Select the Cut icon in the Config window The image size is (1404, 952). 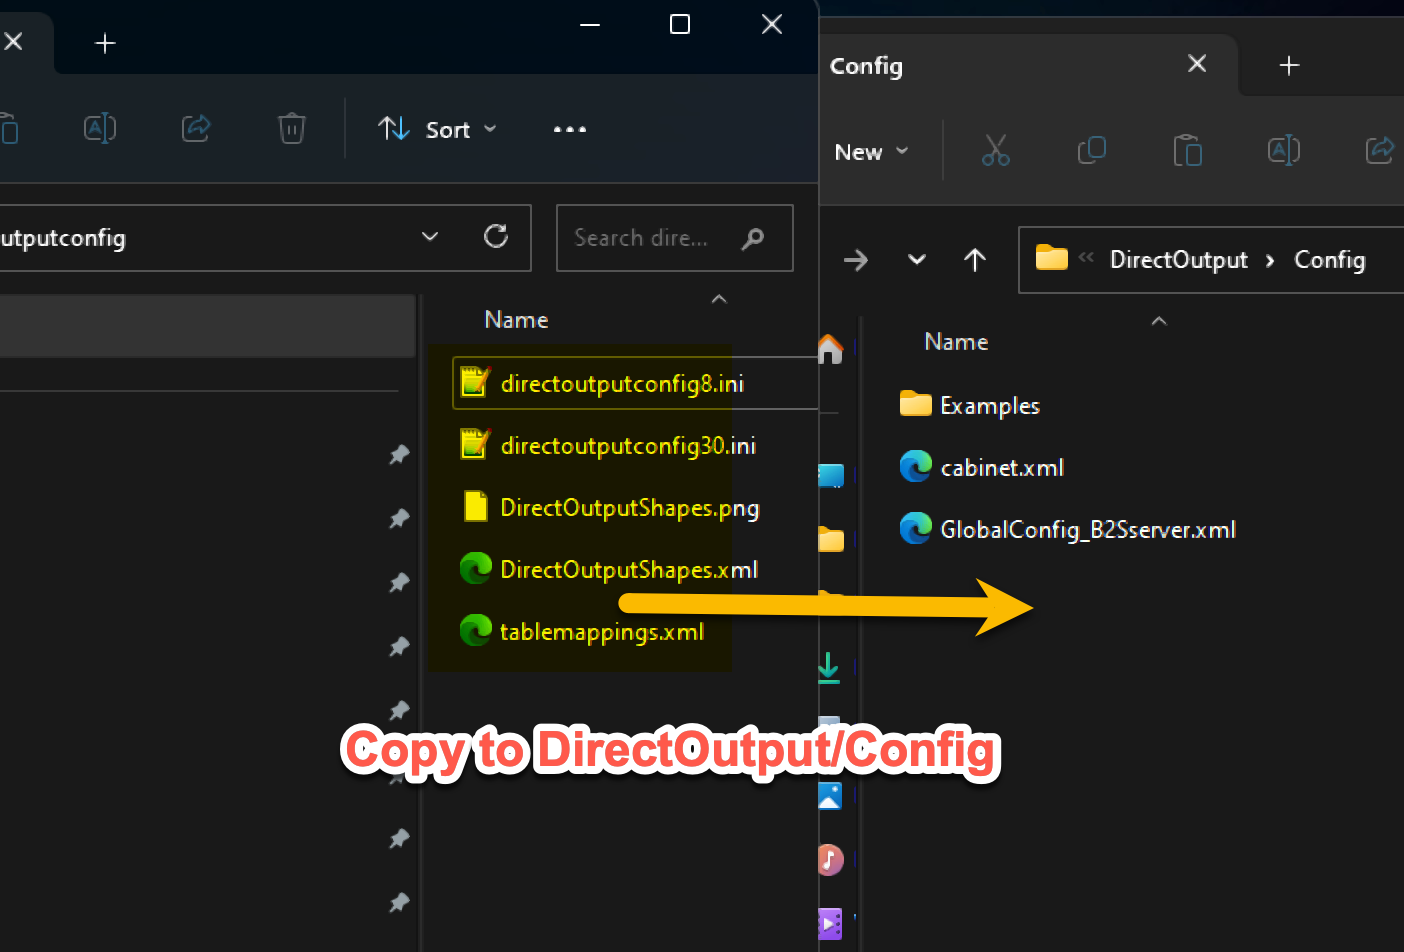tap(996, 151)
